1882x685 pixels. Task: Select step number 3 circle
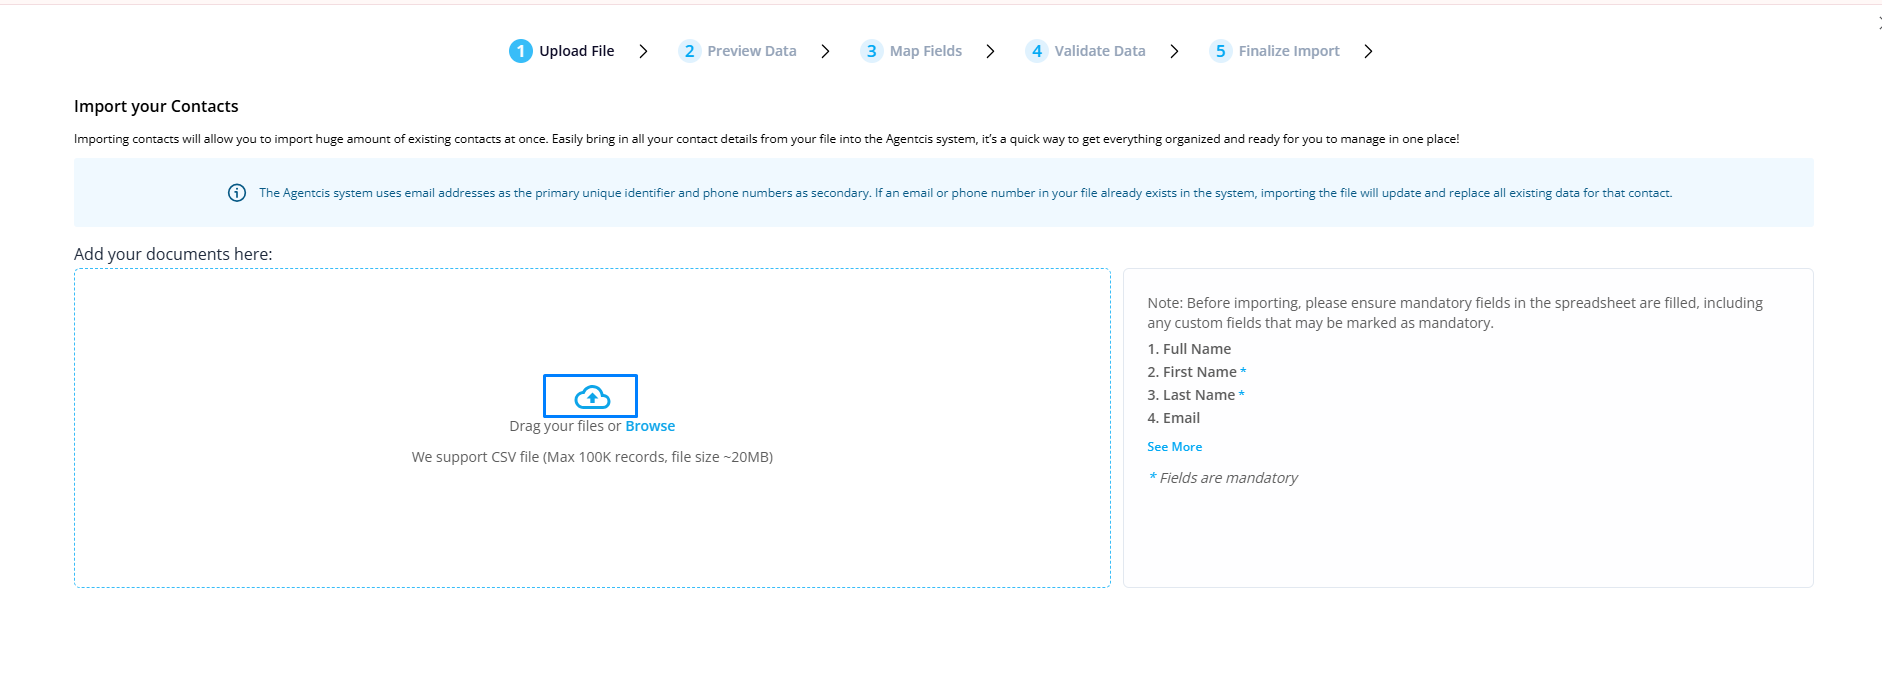[x=872, y=51]
